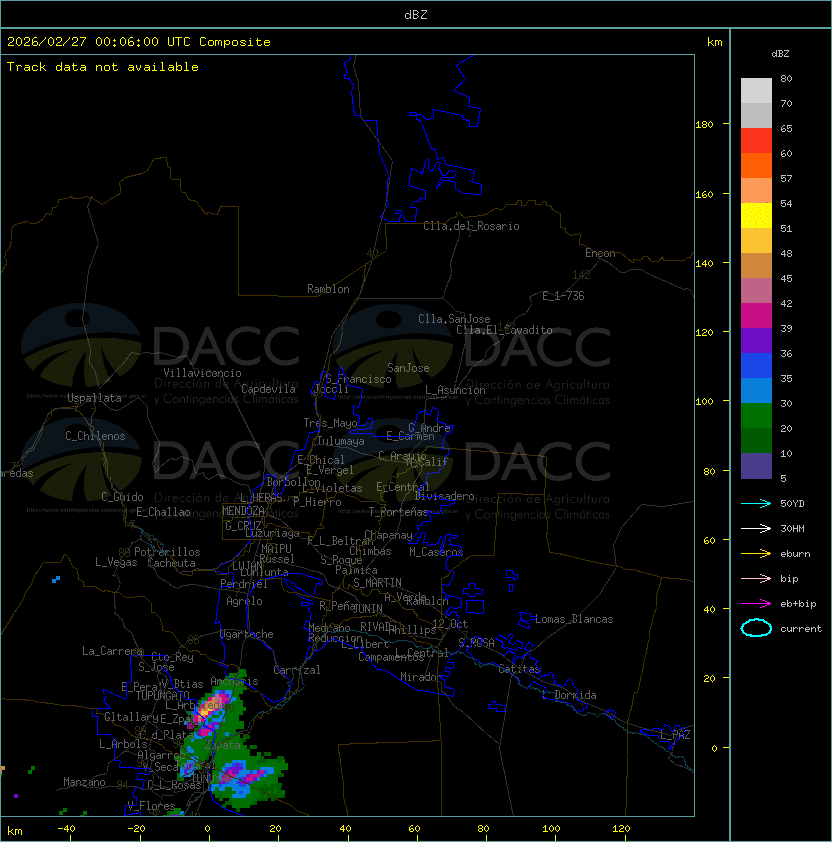The width and height of the screenshot is (832, 842).
Task: Click the 'Track data not available' message
Action: click(103, 67)
